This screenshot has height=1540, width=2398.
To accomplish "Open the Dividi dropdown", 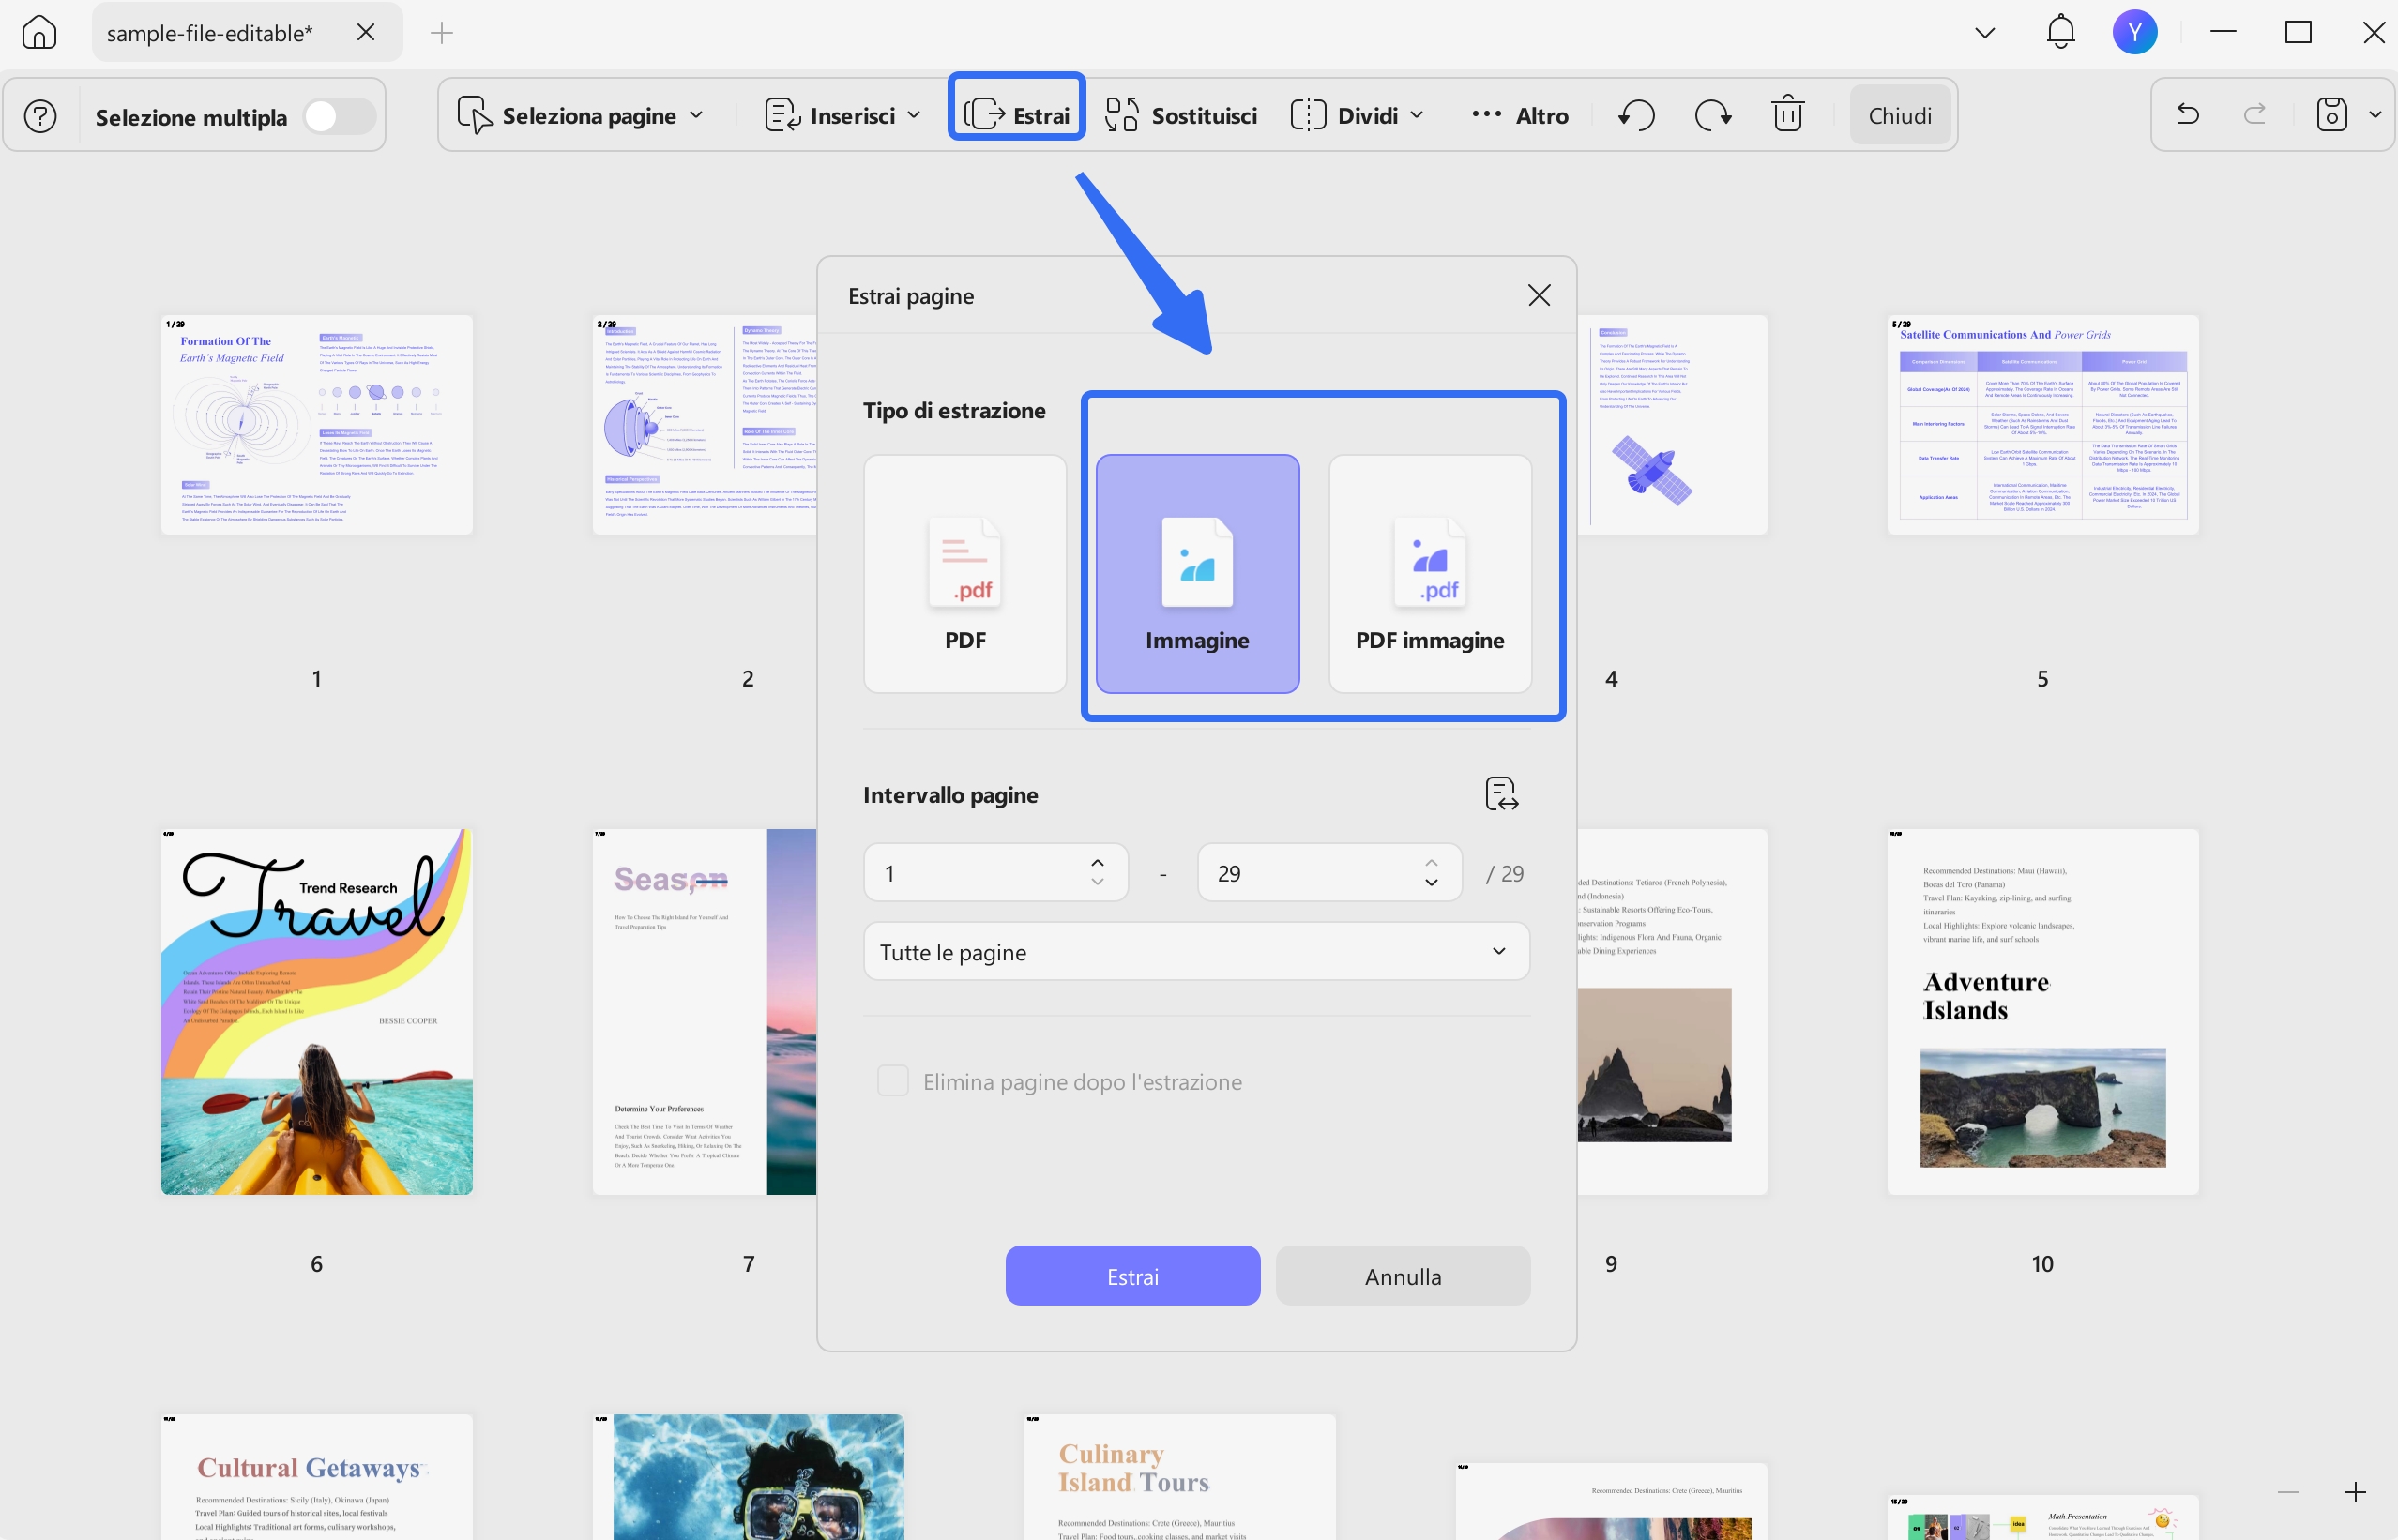I will click(1357, 116).
